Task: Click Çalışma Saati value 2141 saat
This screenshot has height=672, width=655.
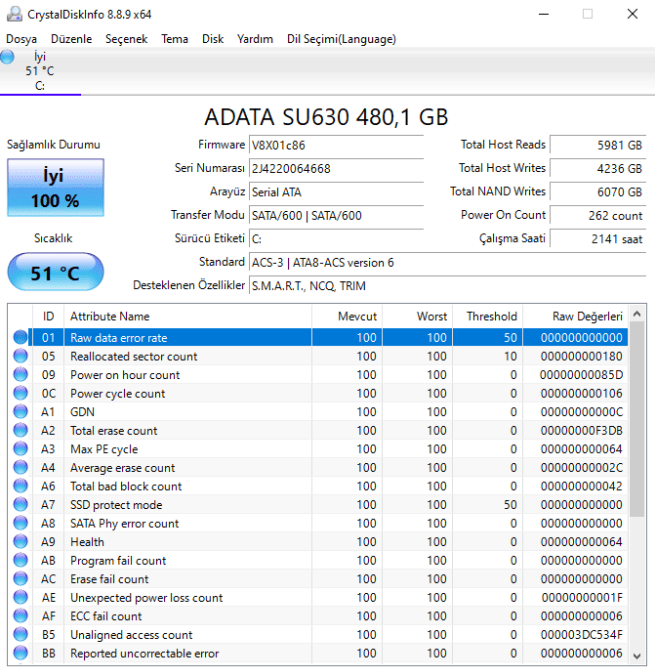Action: pos(598,239)
